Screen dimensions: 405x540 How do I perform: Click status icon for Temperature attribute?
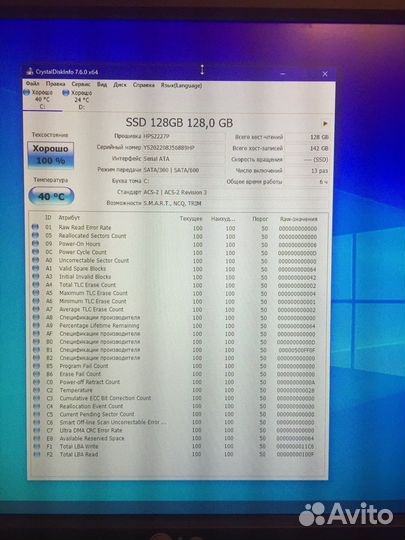click(x=36, y=390)
